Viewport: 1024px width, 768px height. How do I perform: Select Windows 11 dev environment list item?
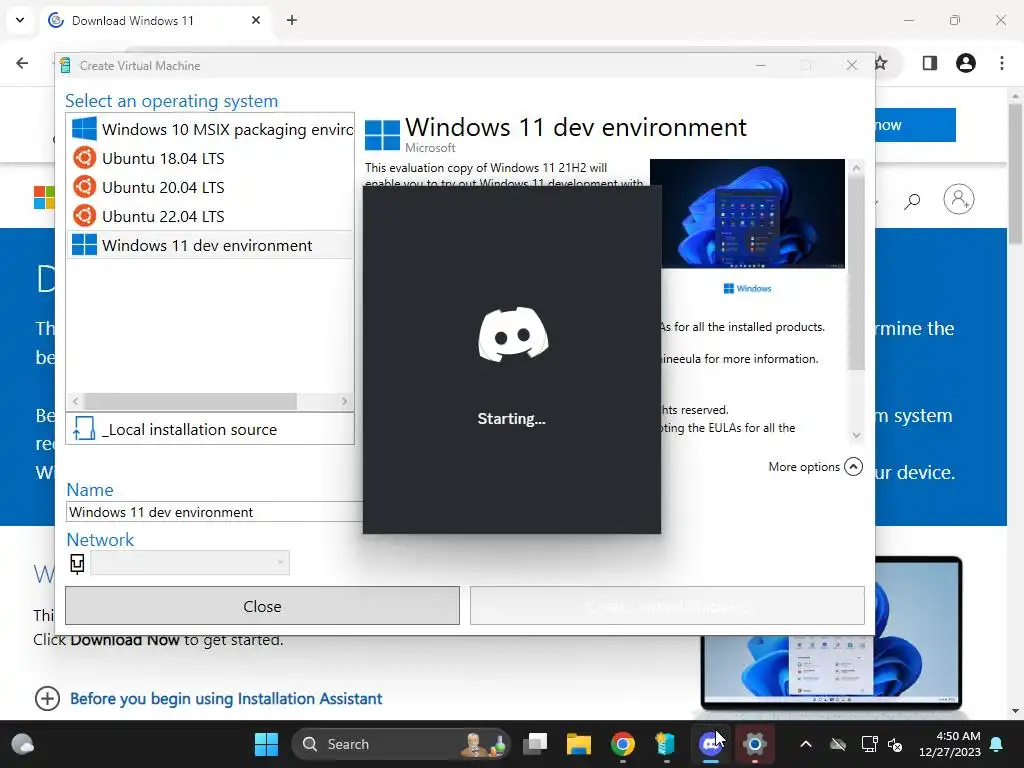(210, 245)
